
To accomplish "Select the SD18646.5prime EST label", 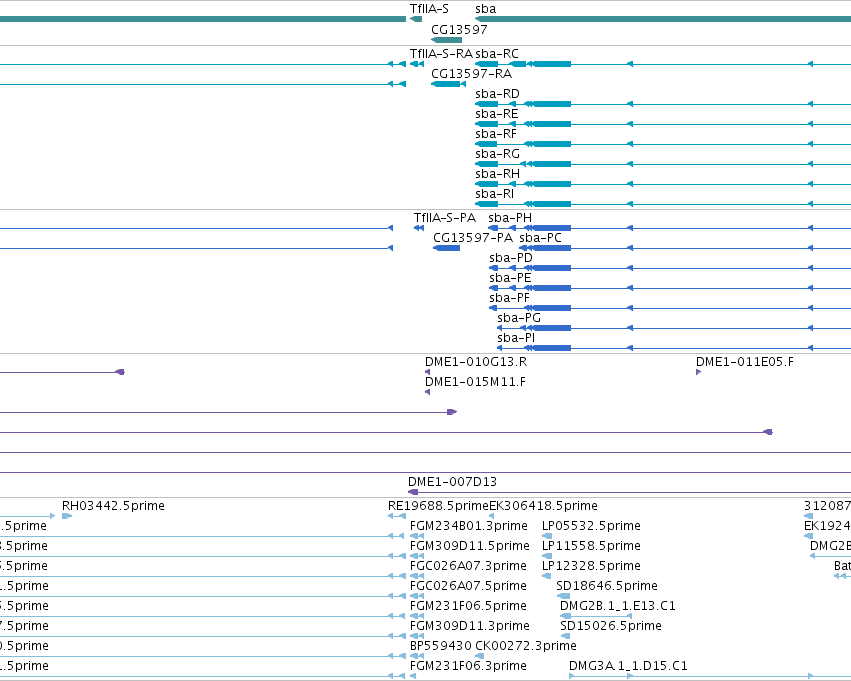I will [x=607, y=586].
